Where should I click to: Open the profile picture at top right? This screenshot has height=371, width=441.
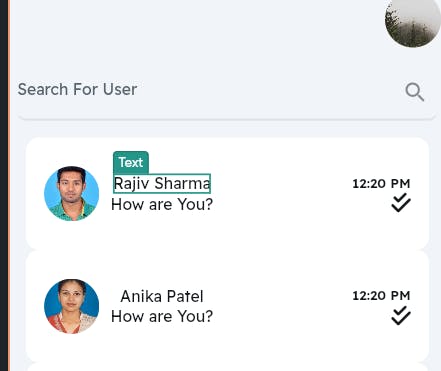click(x=413, y=21)
